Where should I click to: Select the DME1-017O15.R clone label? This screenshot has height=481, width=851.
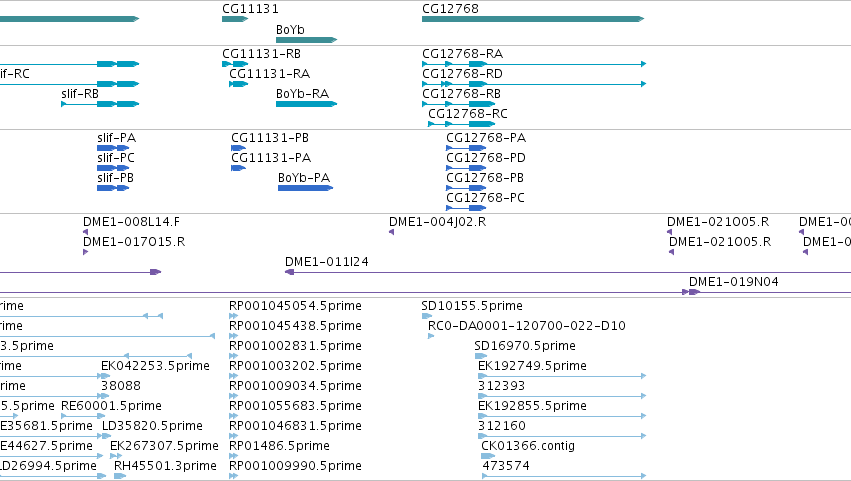(x=134, y=242)
